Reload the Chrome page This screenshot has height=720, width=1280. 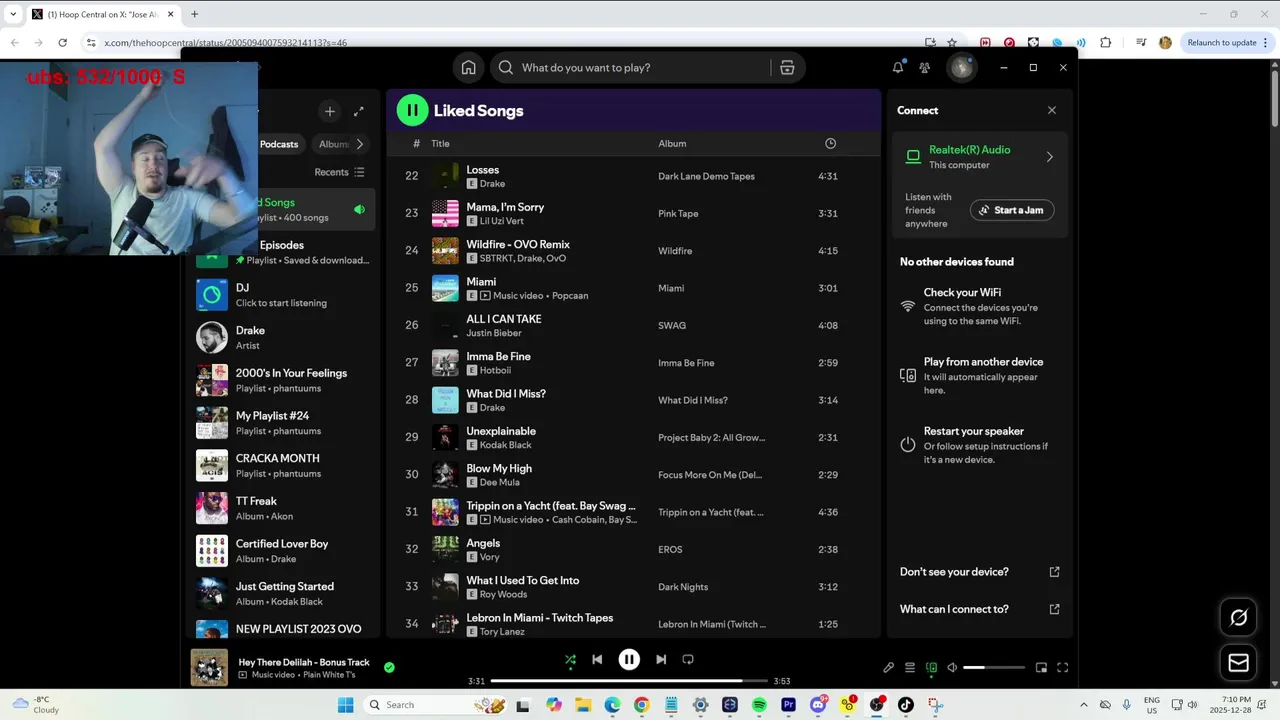click(x=62, y=42)
